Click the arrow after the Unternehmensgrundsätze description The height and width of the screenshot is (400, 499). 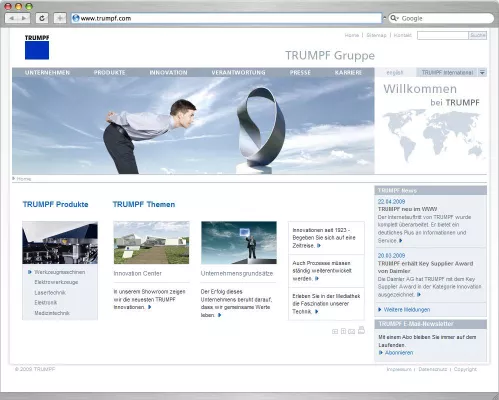click(x=219, y=315)
